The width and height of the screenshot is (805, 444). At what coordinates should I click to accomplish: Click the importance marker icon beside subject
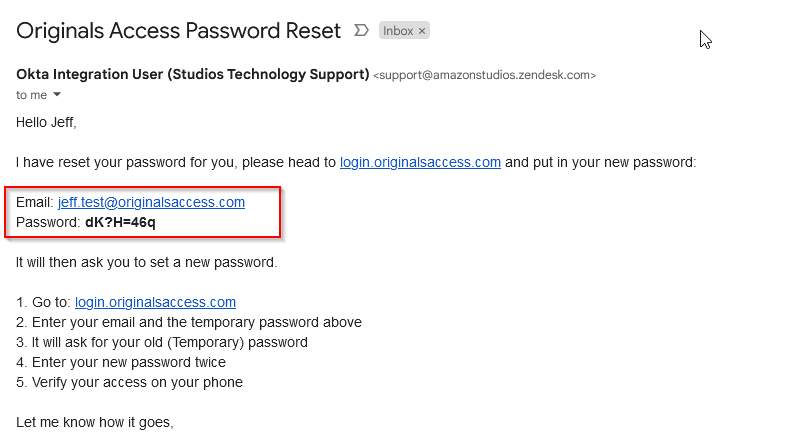click(x=361, y=31)
